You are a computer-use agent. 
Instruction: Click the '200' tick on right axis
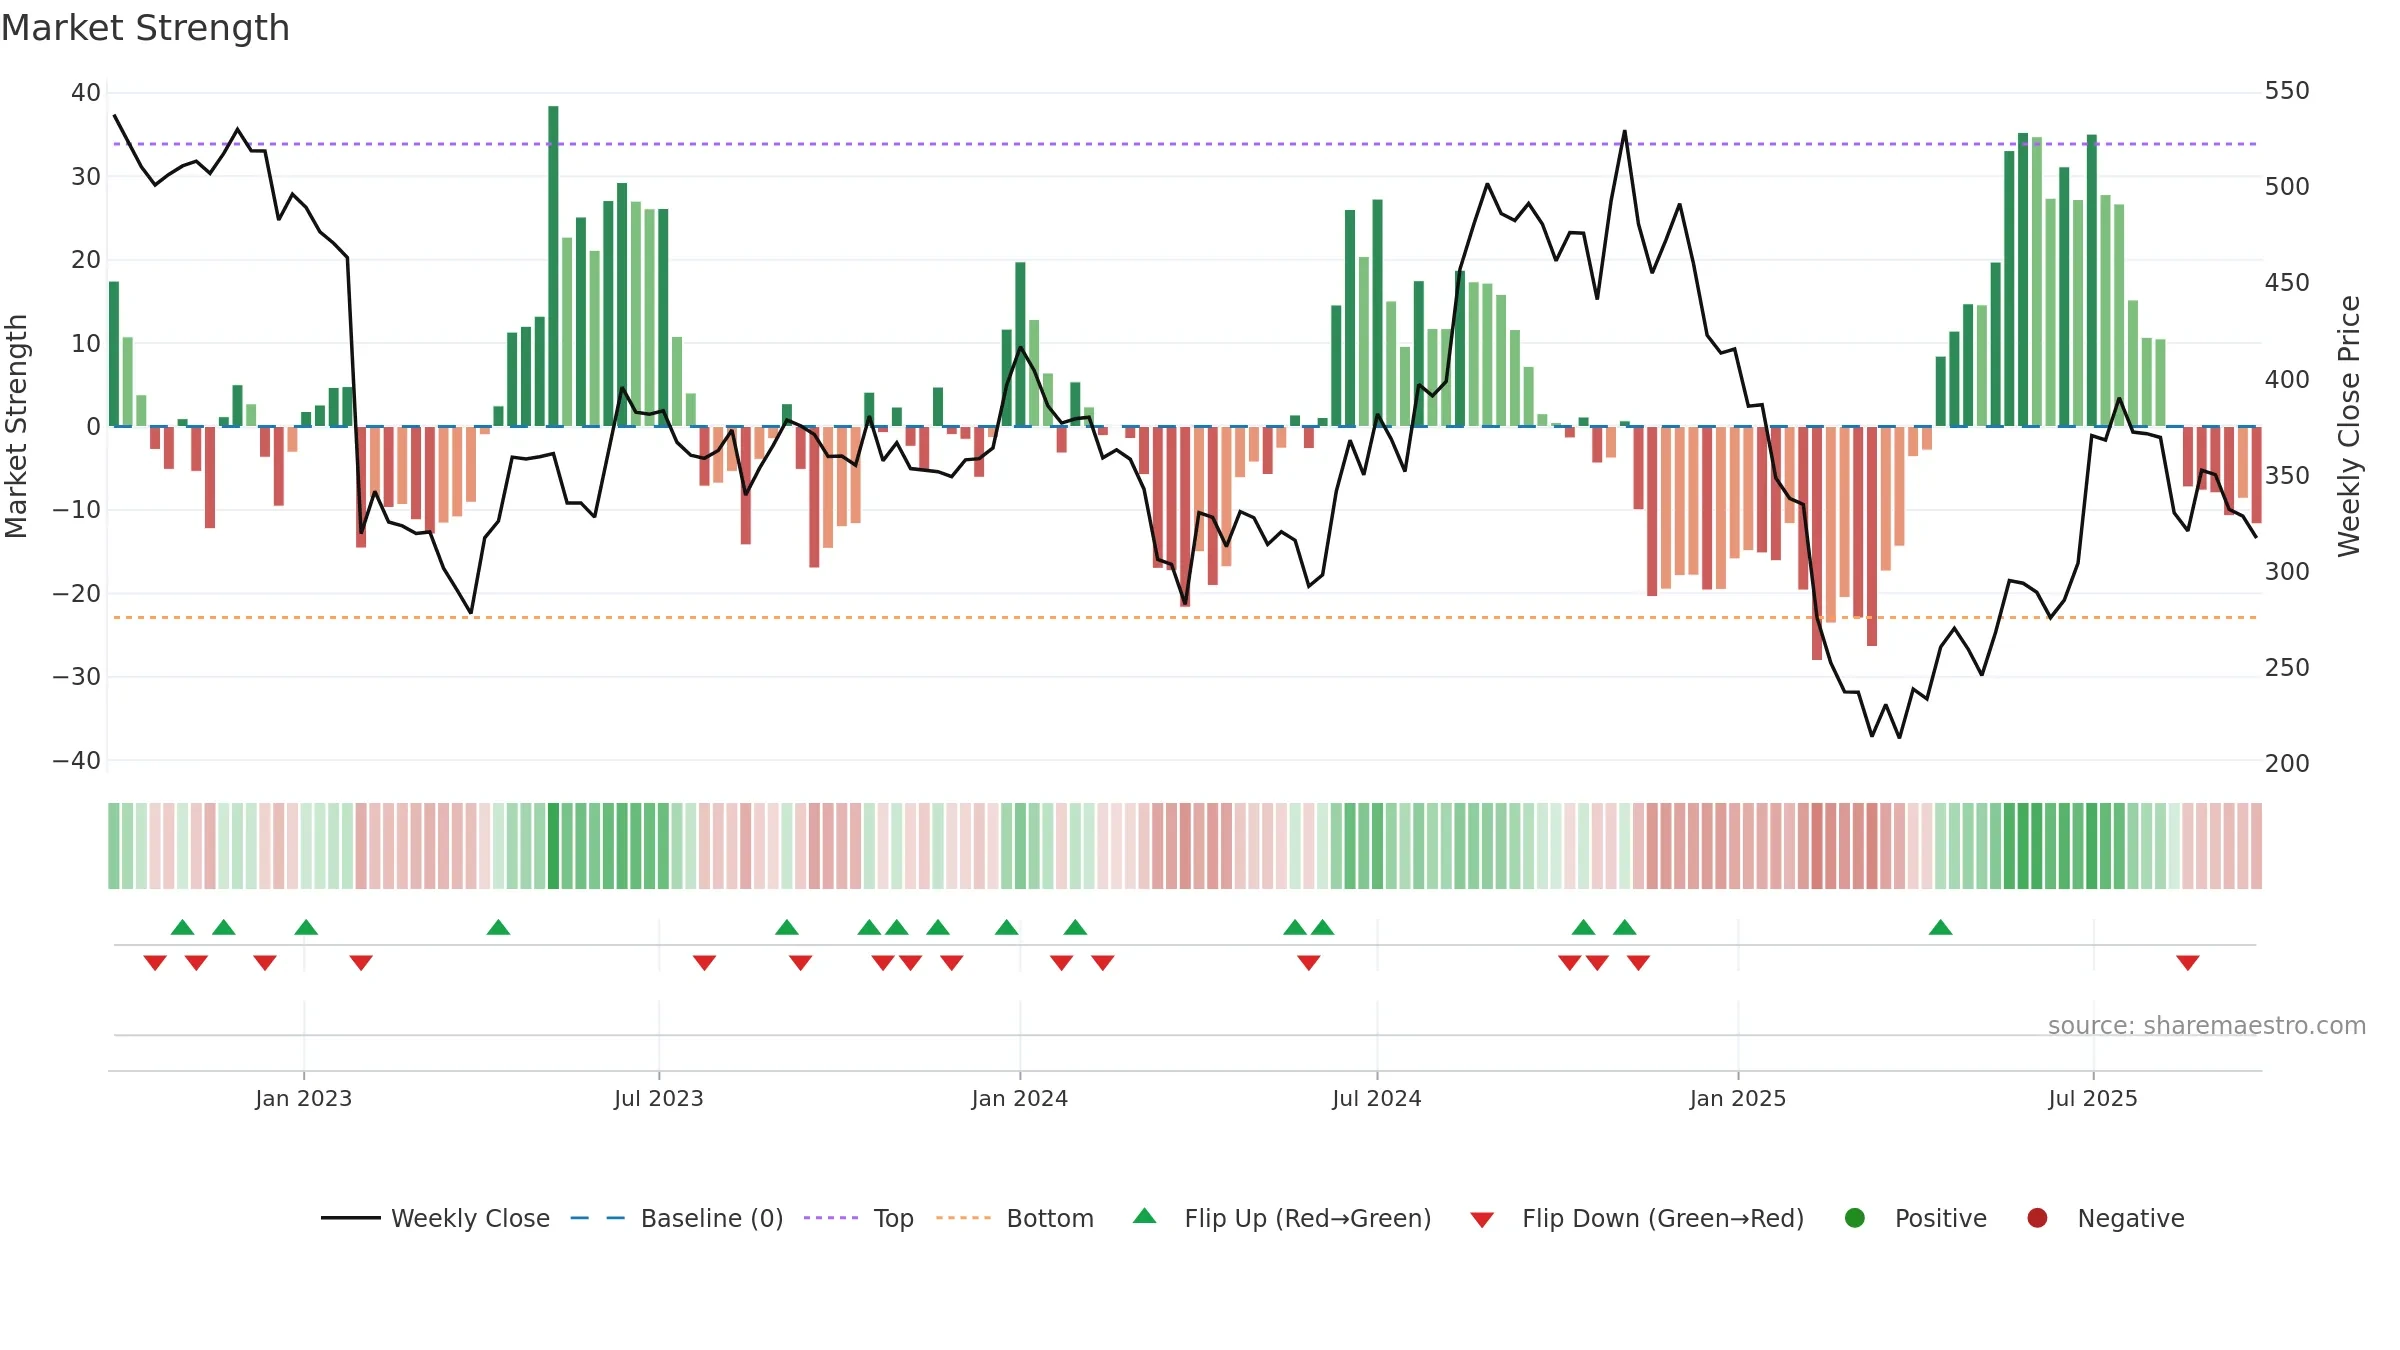2287,764
